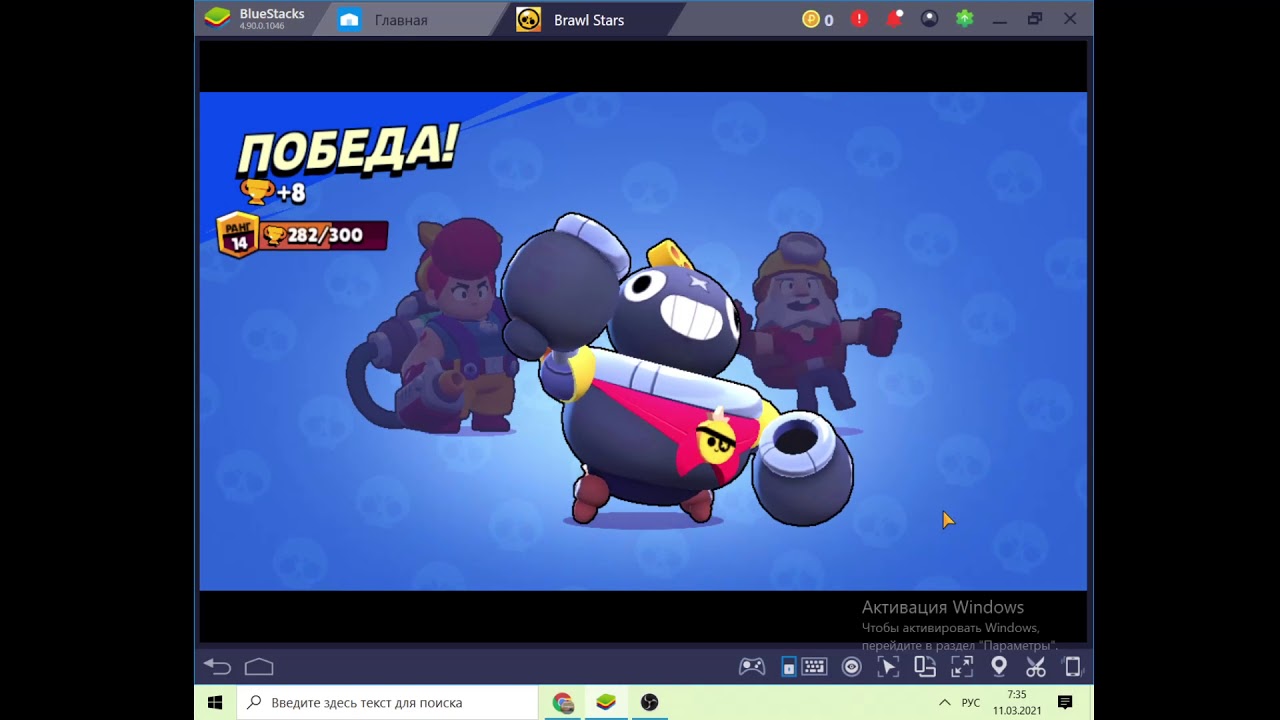Image resolution: width=1280 pixels, height=720 pixels.
Task: Click the Android home button
Action: 259,667
